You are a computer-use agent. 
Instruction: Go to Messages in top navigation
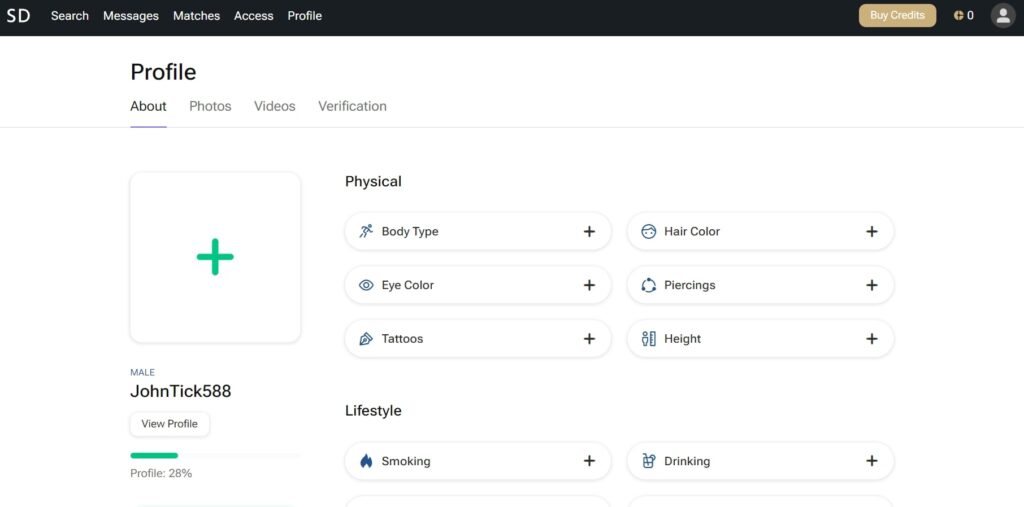coord(131,16)
